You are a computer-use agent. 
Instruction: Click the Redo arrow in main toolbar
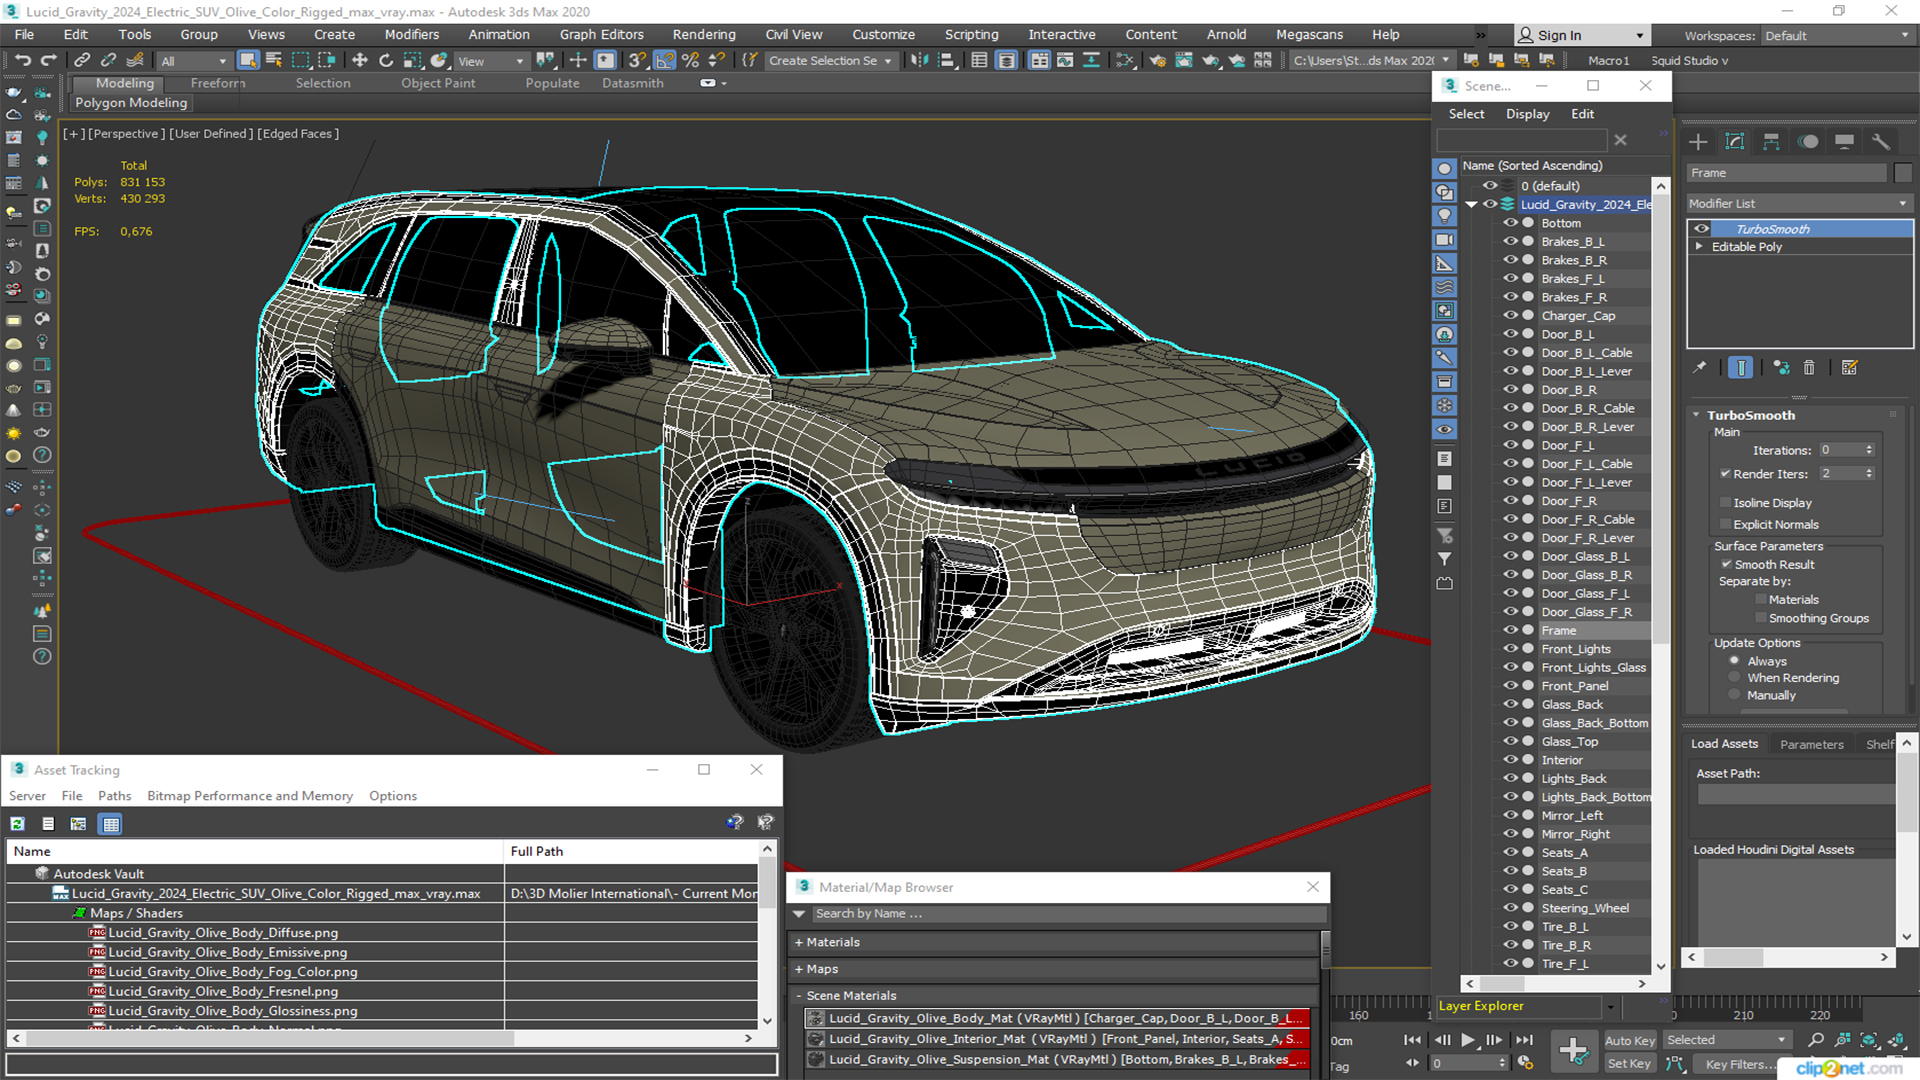(48, 61)
